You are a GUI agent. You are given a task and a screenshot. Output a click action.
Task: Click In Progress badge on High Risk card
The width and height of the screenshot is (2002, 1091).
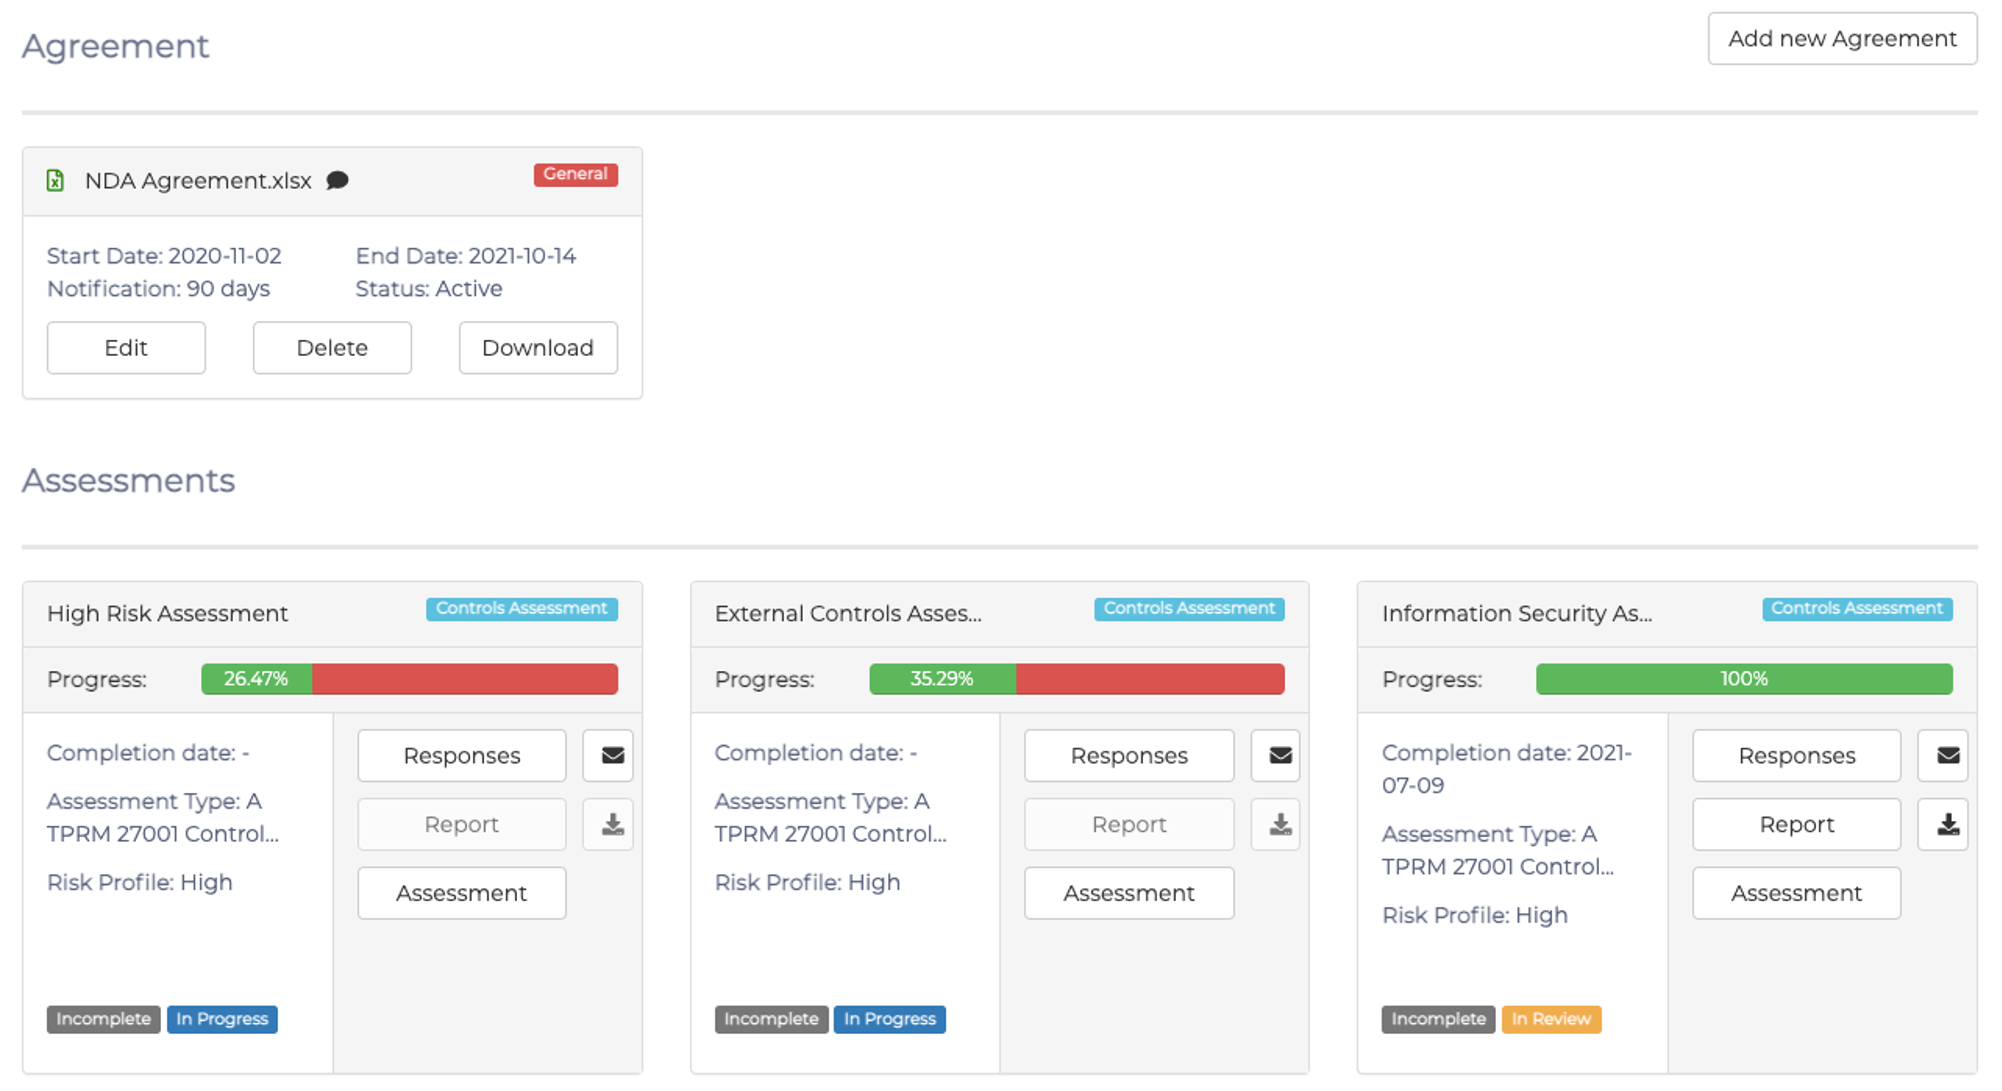(x=222, y=1019)
